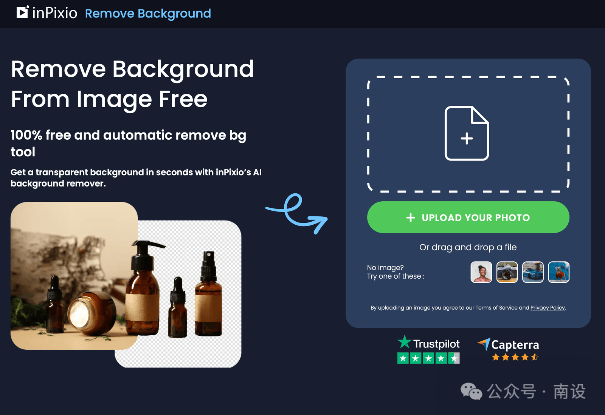This screenshot has height=415, width=605.
Task: Click the "Or drag and drop a file" text
Action: pyautogui.click(x=468, y=247)
